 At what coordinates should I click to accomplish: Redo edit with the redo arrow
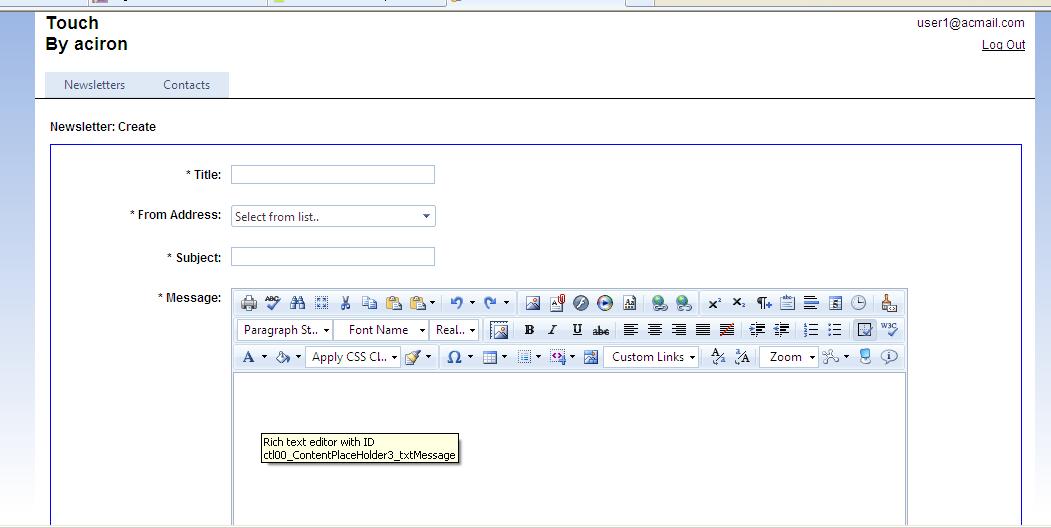[490, 303]
